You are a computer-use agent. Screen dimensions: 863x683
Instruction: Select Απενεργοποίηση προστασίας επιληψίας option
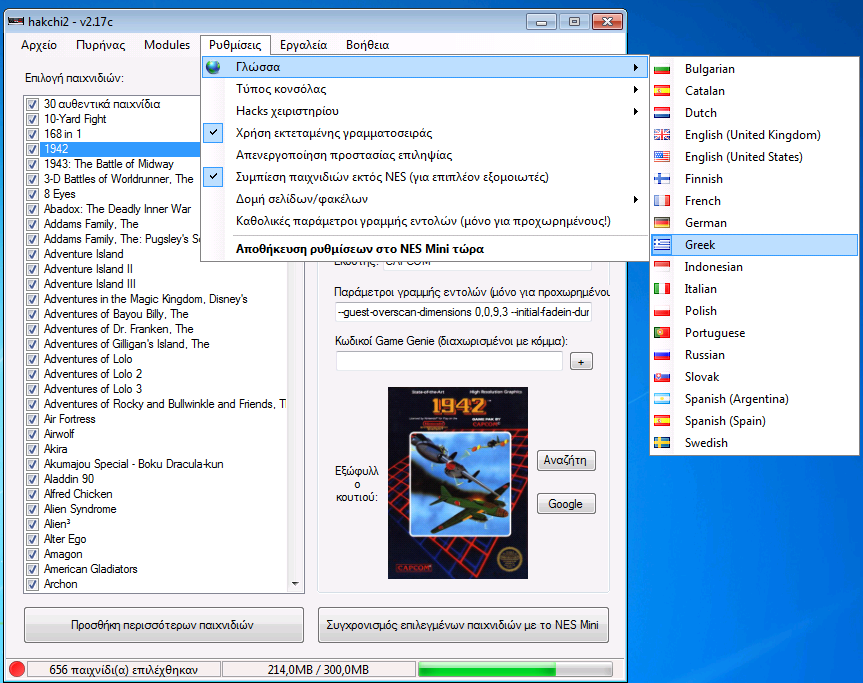coord(425,155)
